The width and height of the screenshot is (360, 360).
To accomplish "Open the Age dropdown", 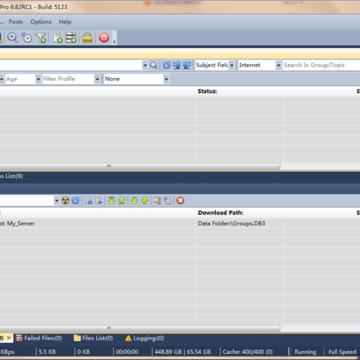I will [38, 79].
